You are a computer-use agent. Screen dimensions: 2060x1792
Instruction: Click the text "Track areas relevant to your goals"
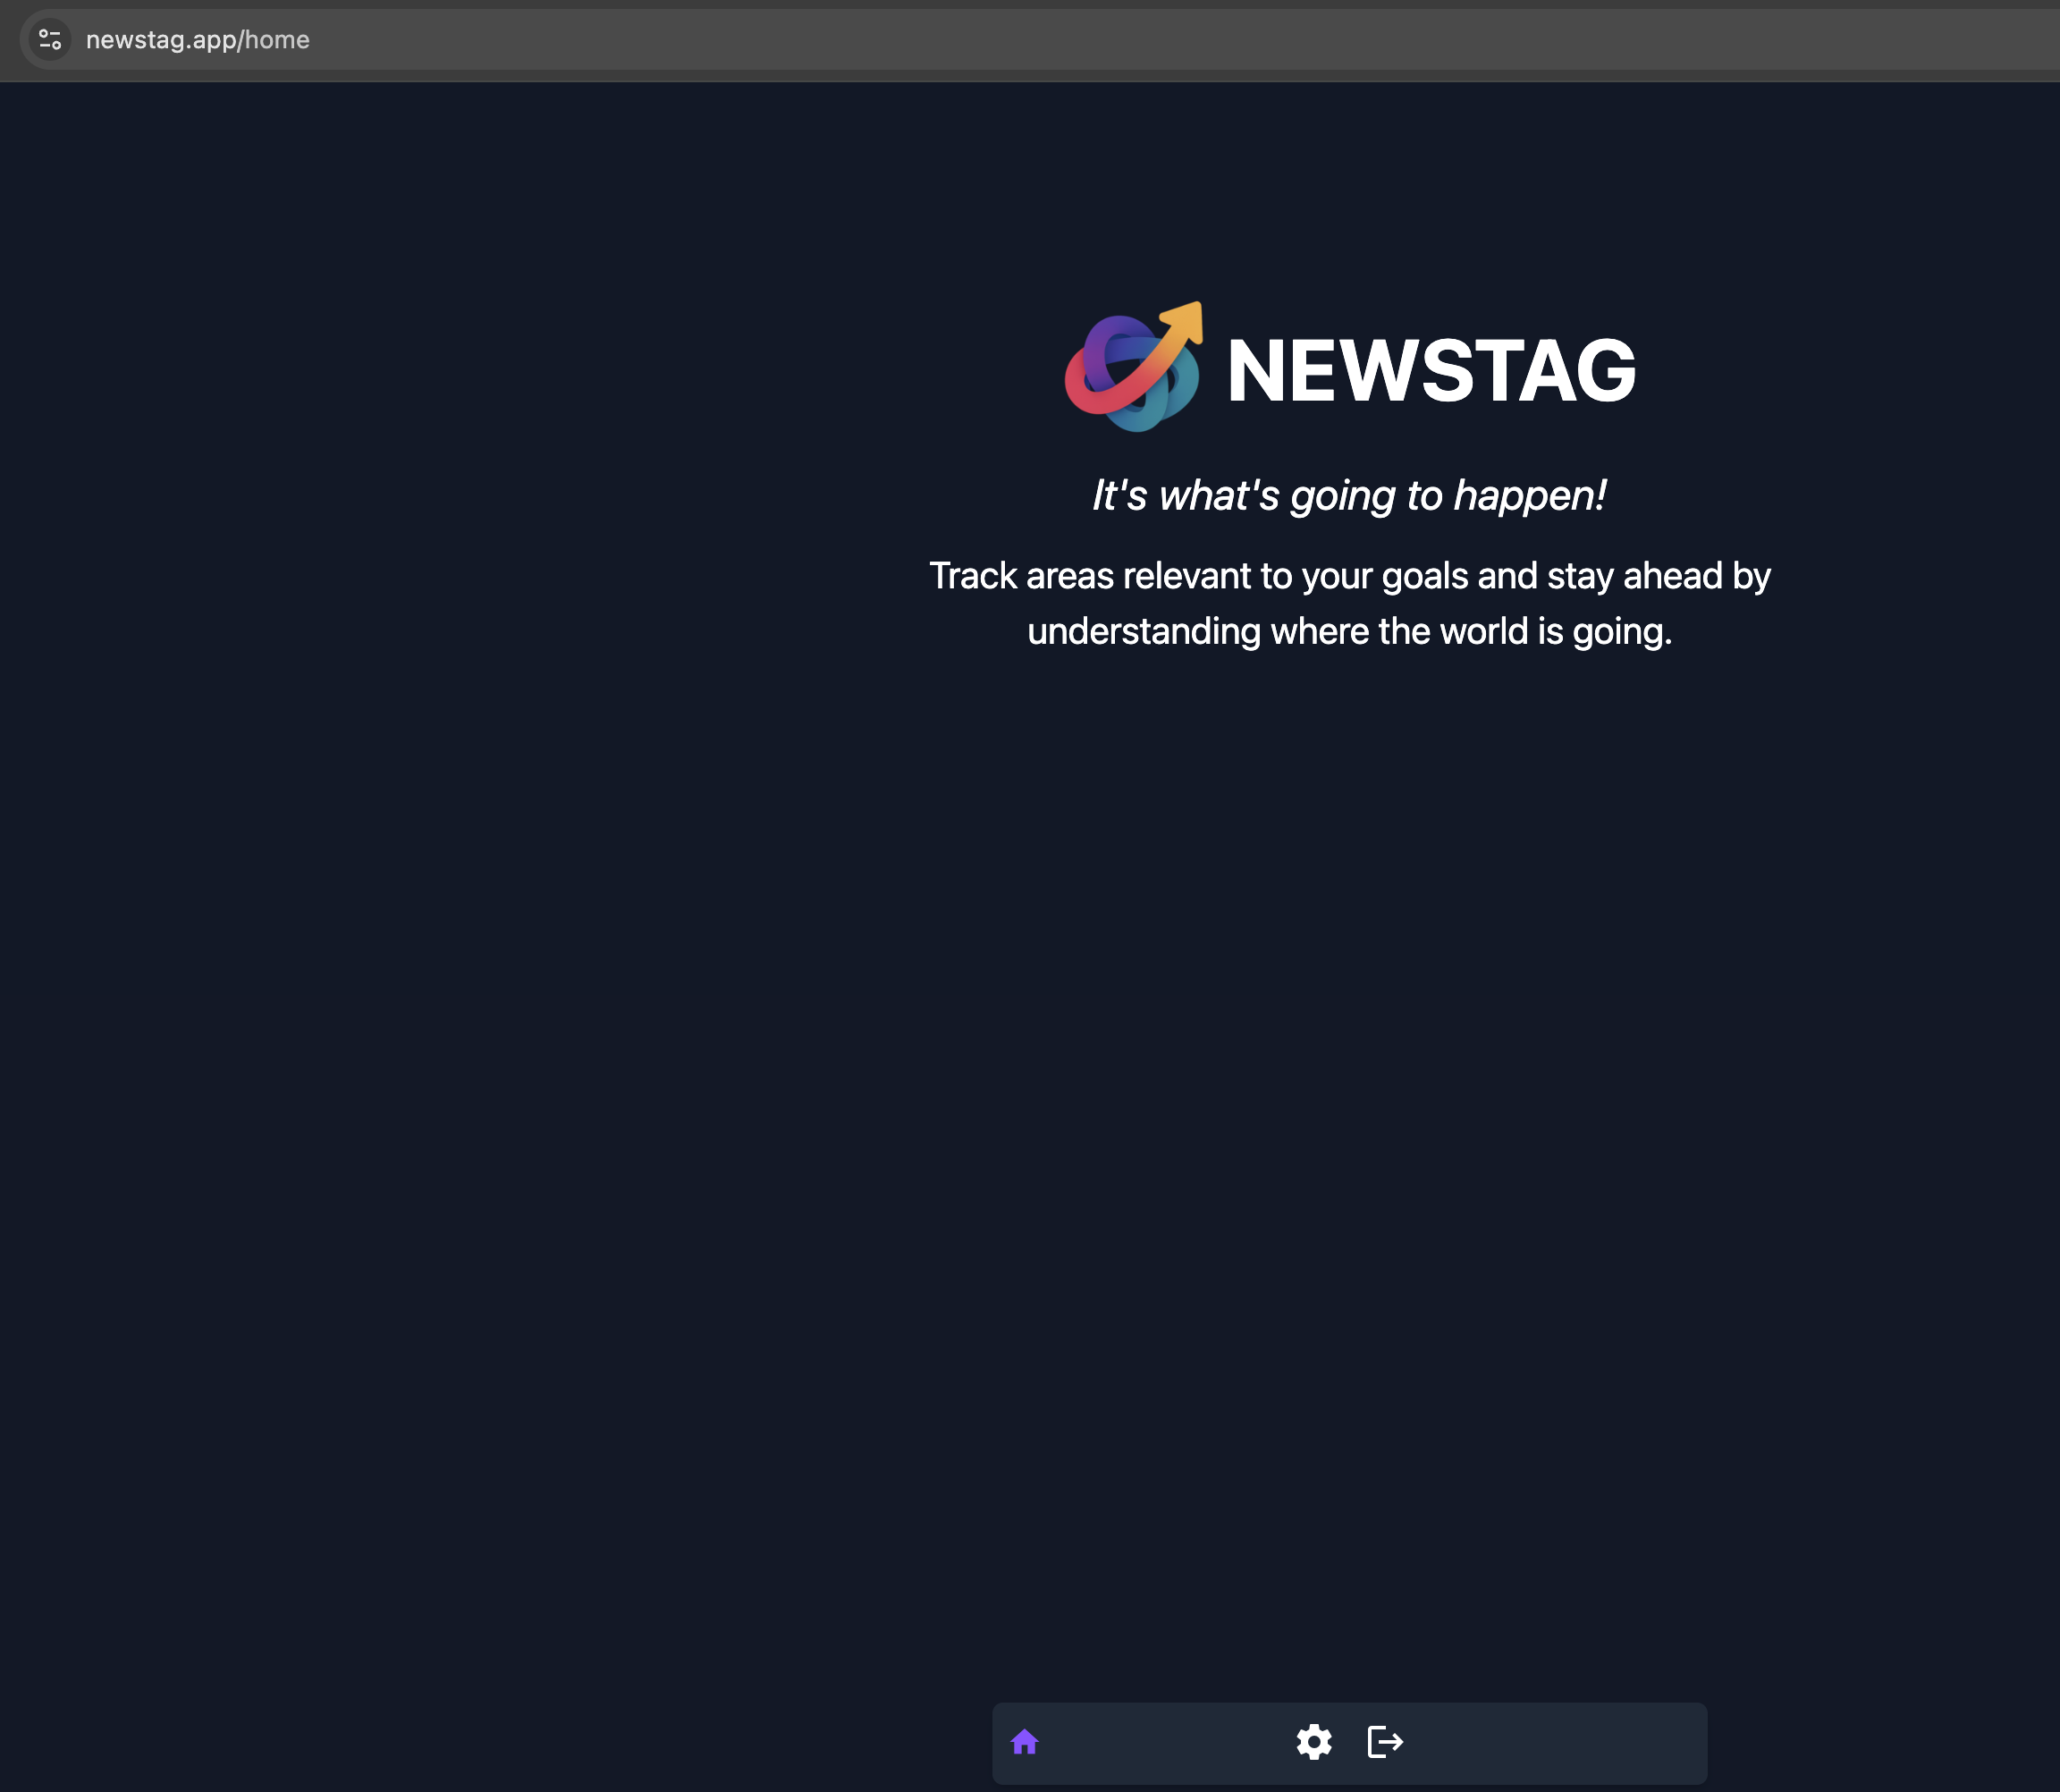tap(1197, 576)
